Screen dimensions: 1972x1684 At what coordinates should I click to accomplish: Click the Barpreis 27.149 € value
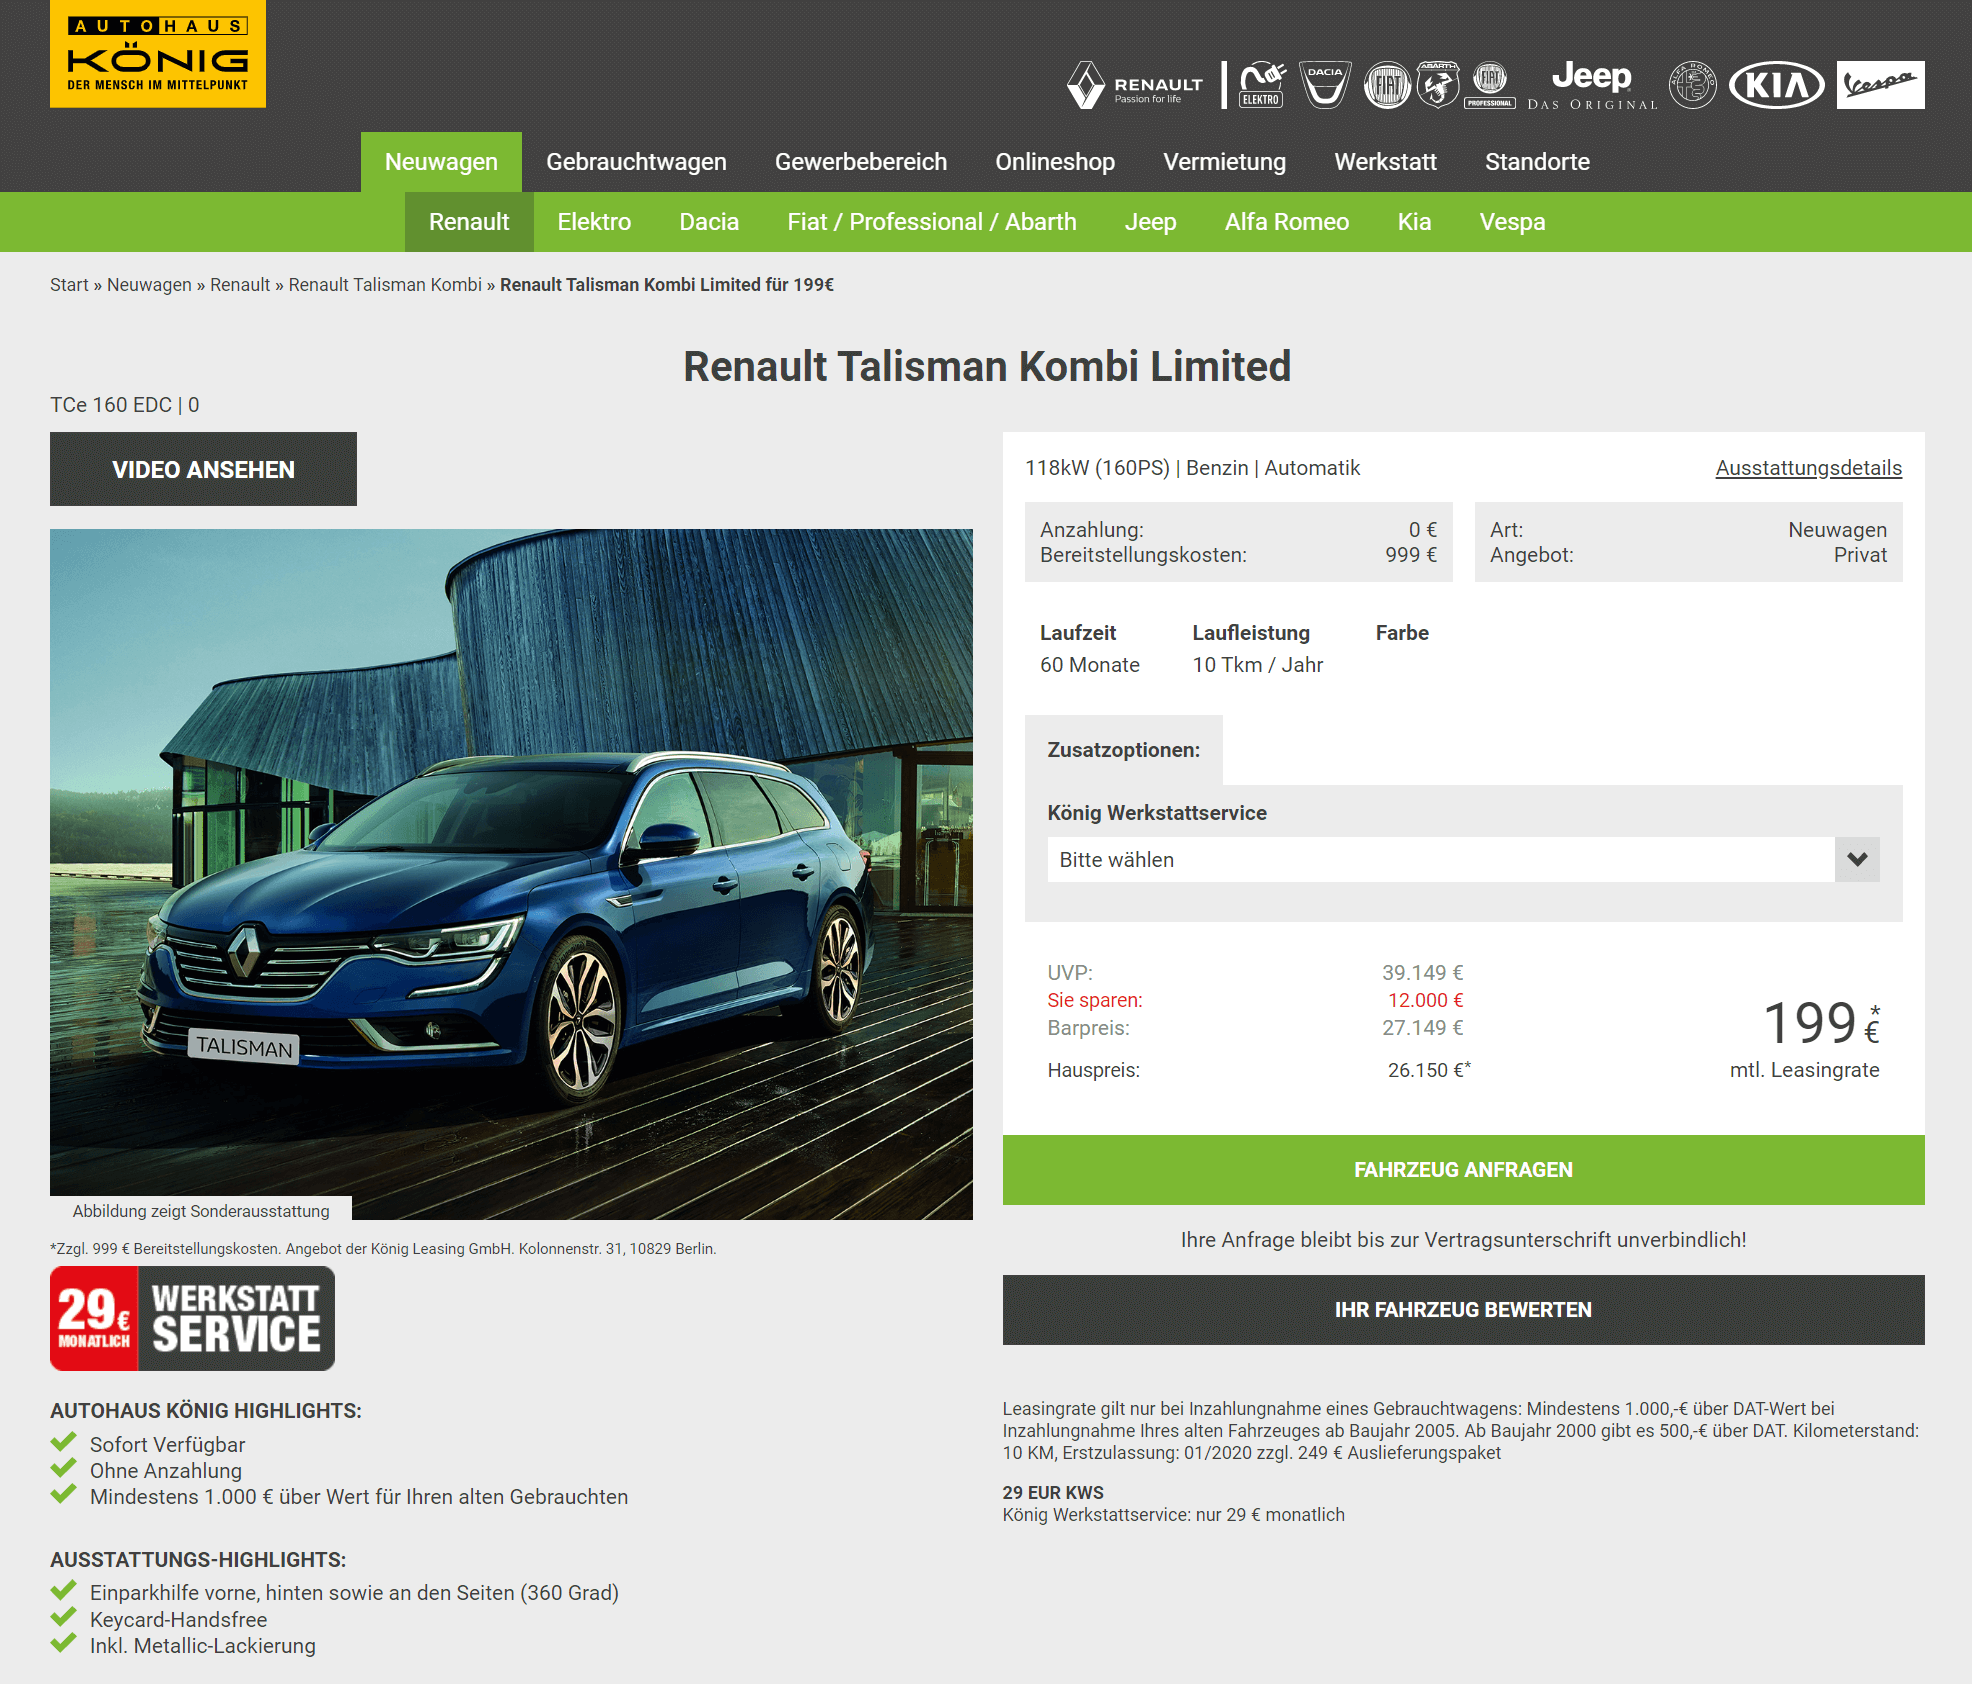(x=1422, y=1028)
